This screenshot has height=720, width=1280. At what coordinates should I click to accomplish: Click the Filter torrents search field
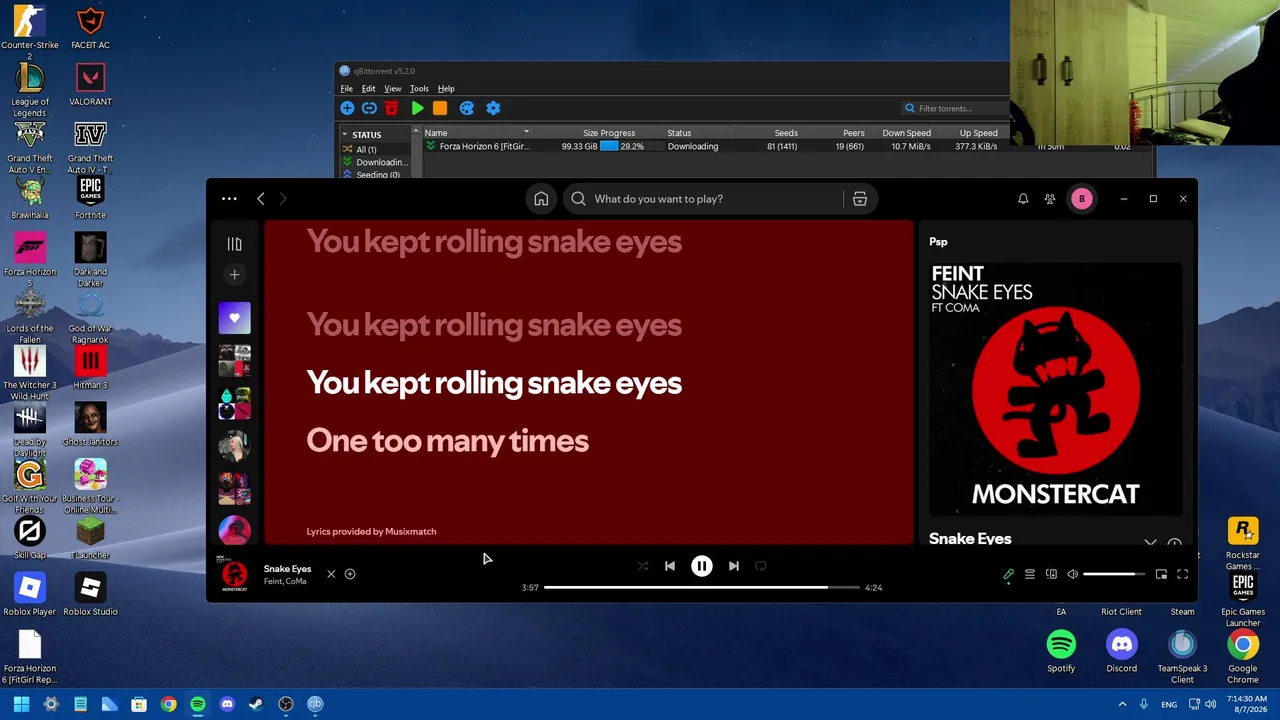(955, 108)
